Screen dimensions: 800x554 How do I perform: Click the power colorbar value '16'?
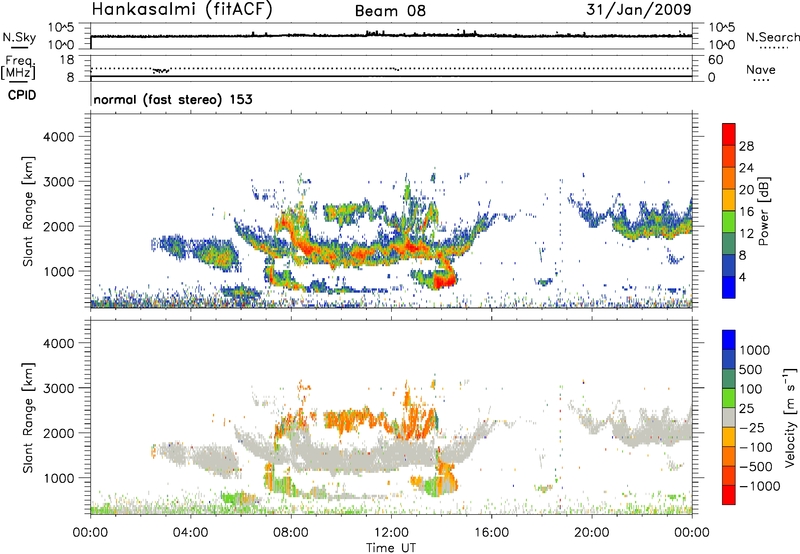pos(746,212)
